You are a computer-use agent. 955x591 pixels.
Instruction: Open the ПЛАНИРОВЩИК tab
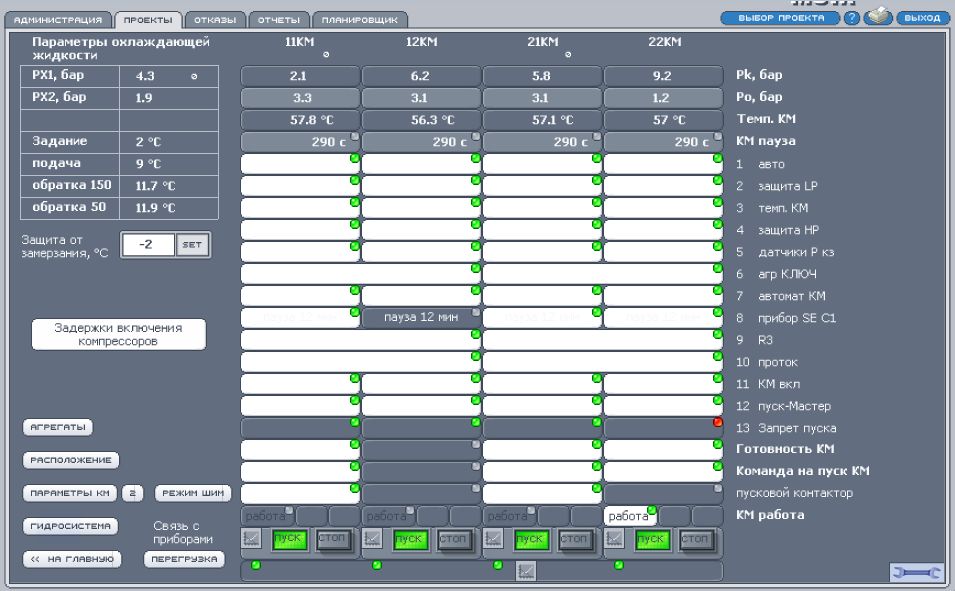pos(360,20)
